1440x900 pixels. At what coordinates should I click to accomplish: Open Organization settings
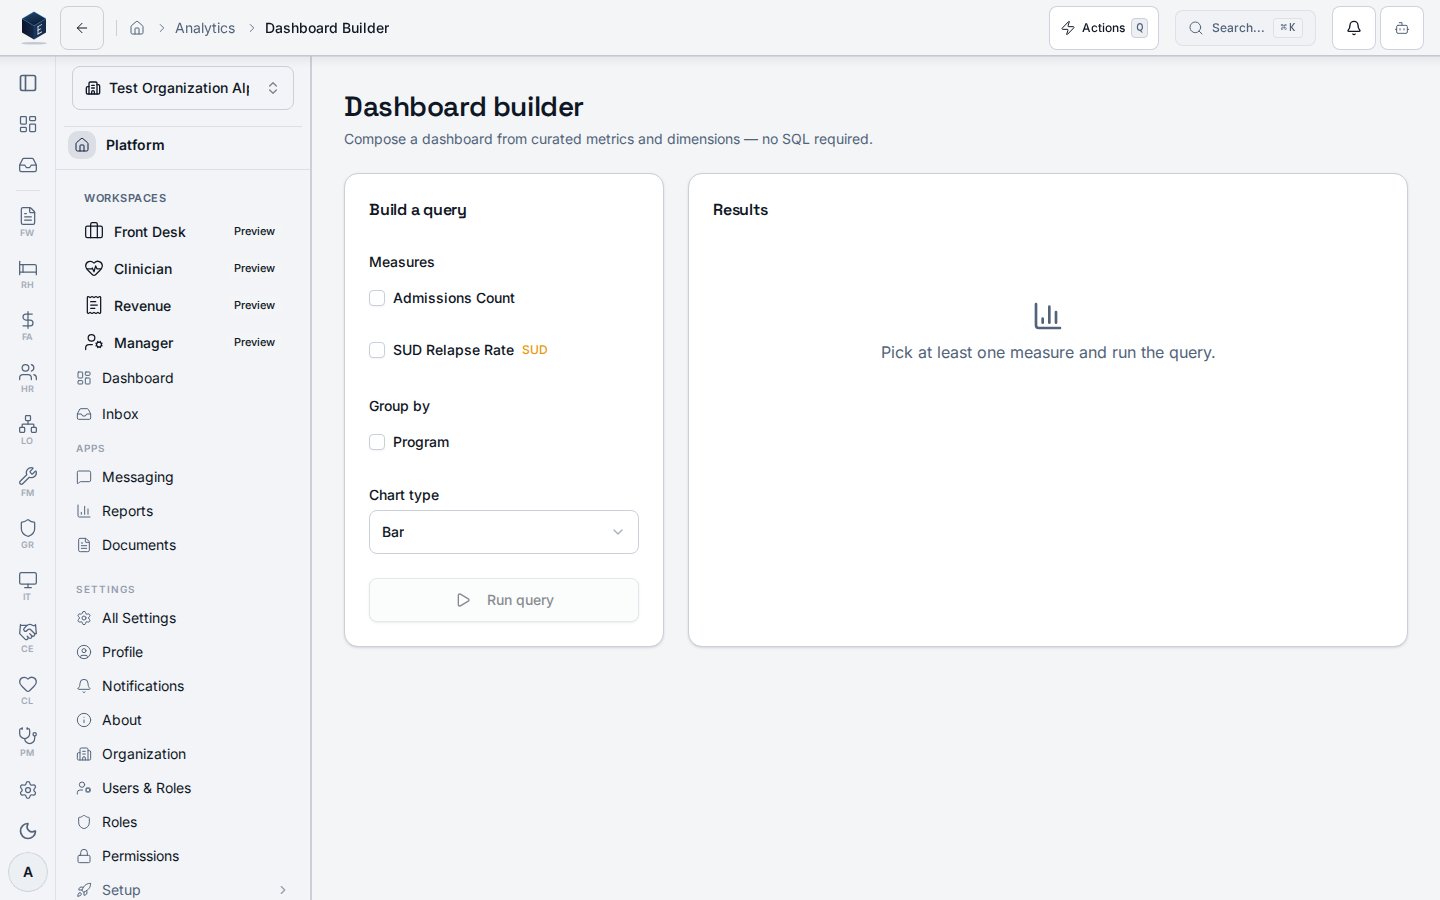182,754
